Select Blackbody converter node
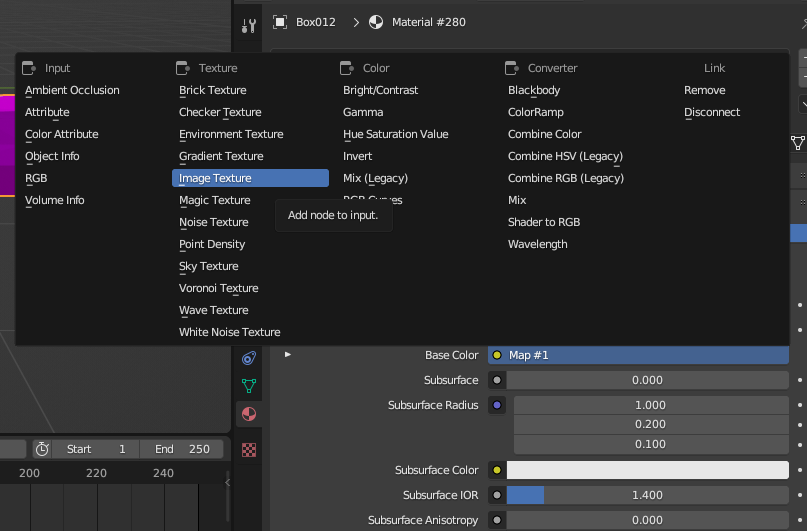The width and height of the screenshot is (807, 531). [x=534, y=90]
